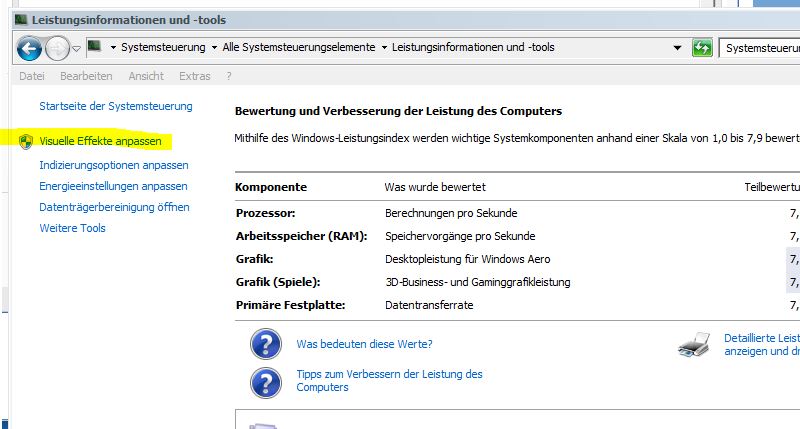Select Grafik (Spiele) row label
Viewport: 800px width, 429px height.
click(278, 282)
